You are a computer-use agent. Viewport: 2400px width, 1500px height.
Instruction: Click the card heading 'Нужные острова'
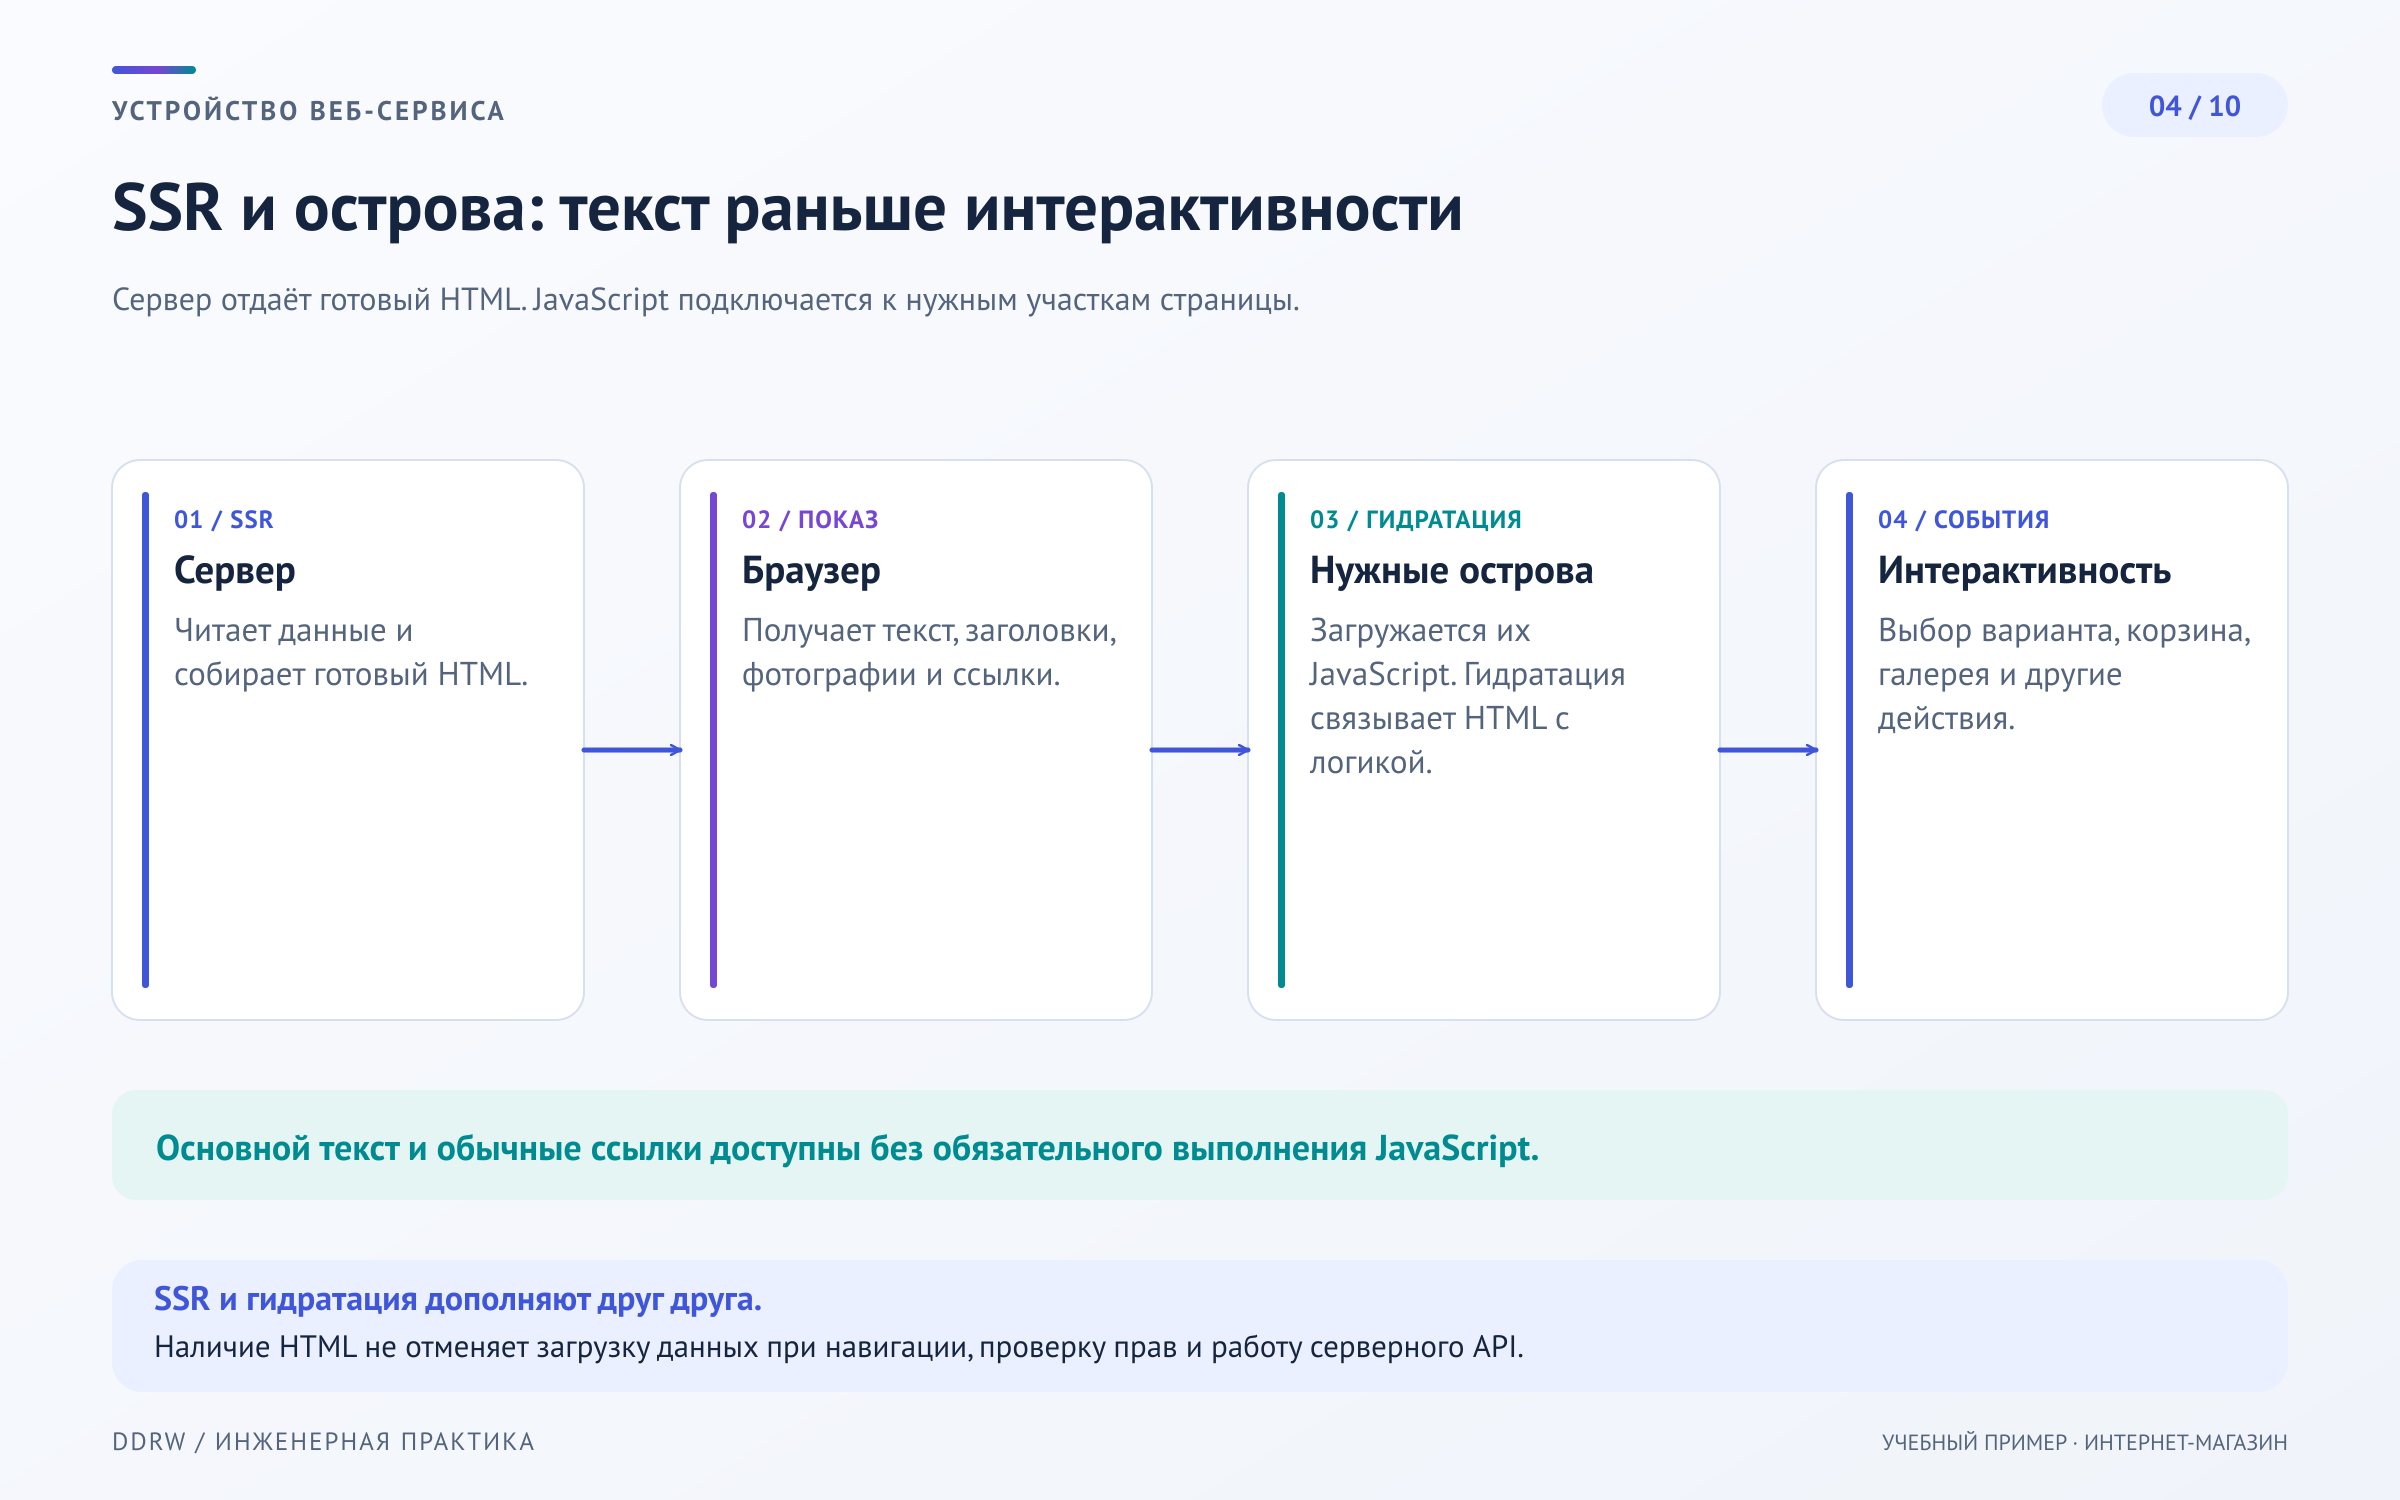(1451, 571)
